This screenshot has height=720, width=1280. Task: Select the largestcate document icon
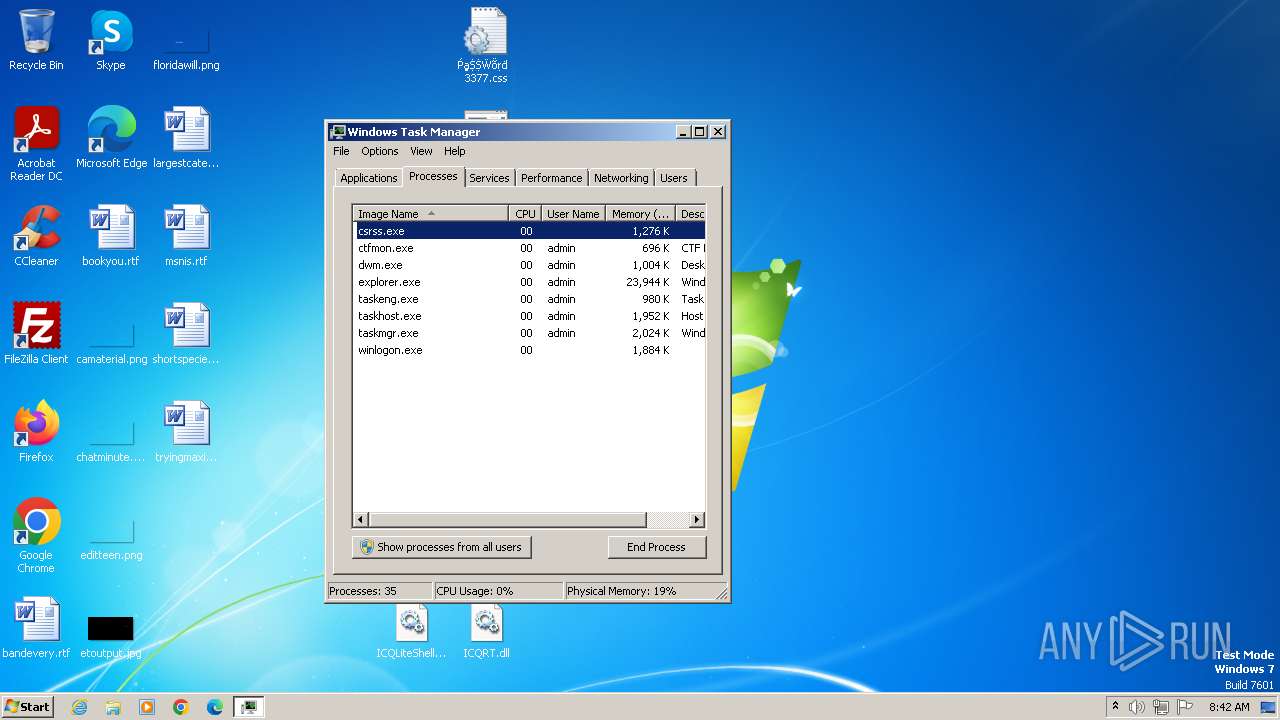[186, 138]
